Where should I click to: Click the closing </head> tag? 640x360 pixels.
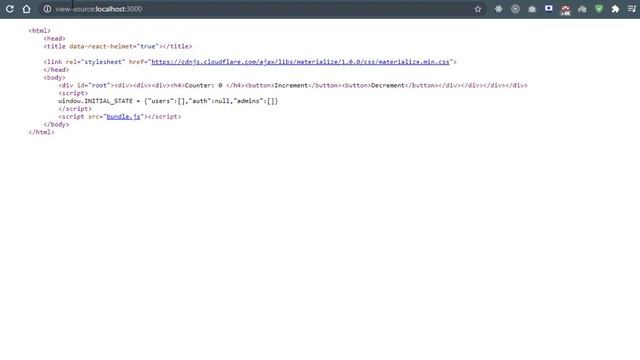pos(56,70)
